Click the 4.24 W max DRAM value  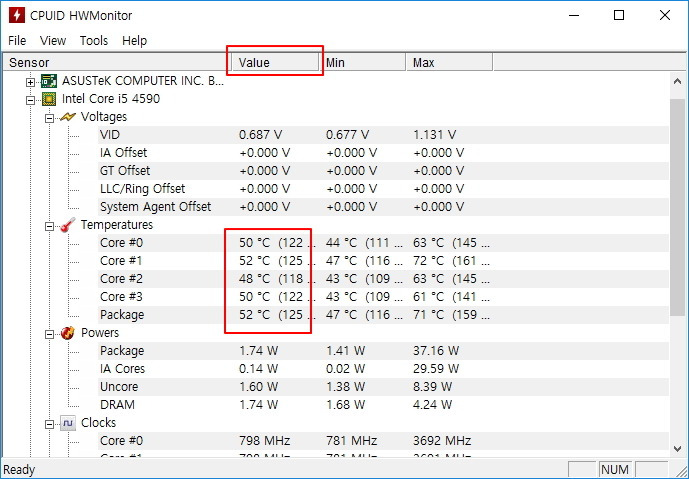(x=432, y=405)
